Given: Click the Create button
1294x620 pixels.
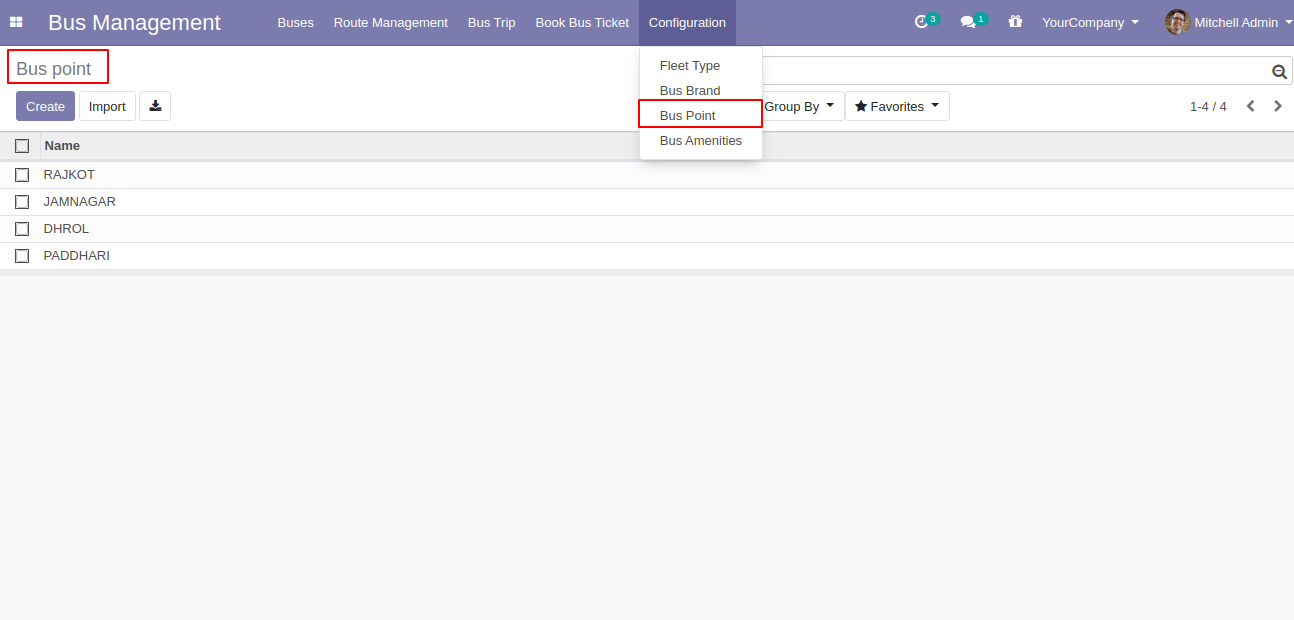Looking at the screenshot, I should [x=45, y=106].
